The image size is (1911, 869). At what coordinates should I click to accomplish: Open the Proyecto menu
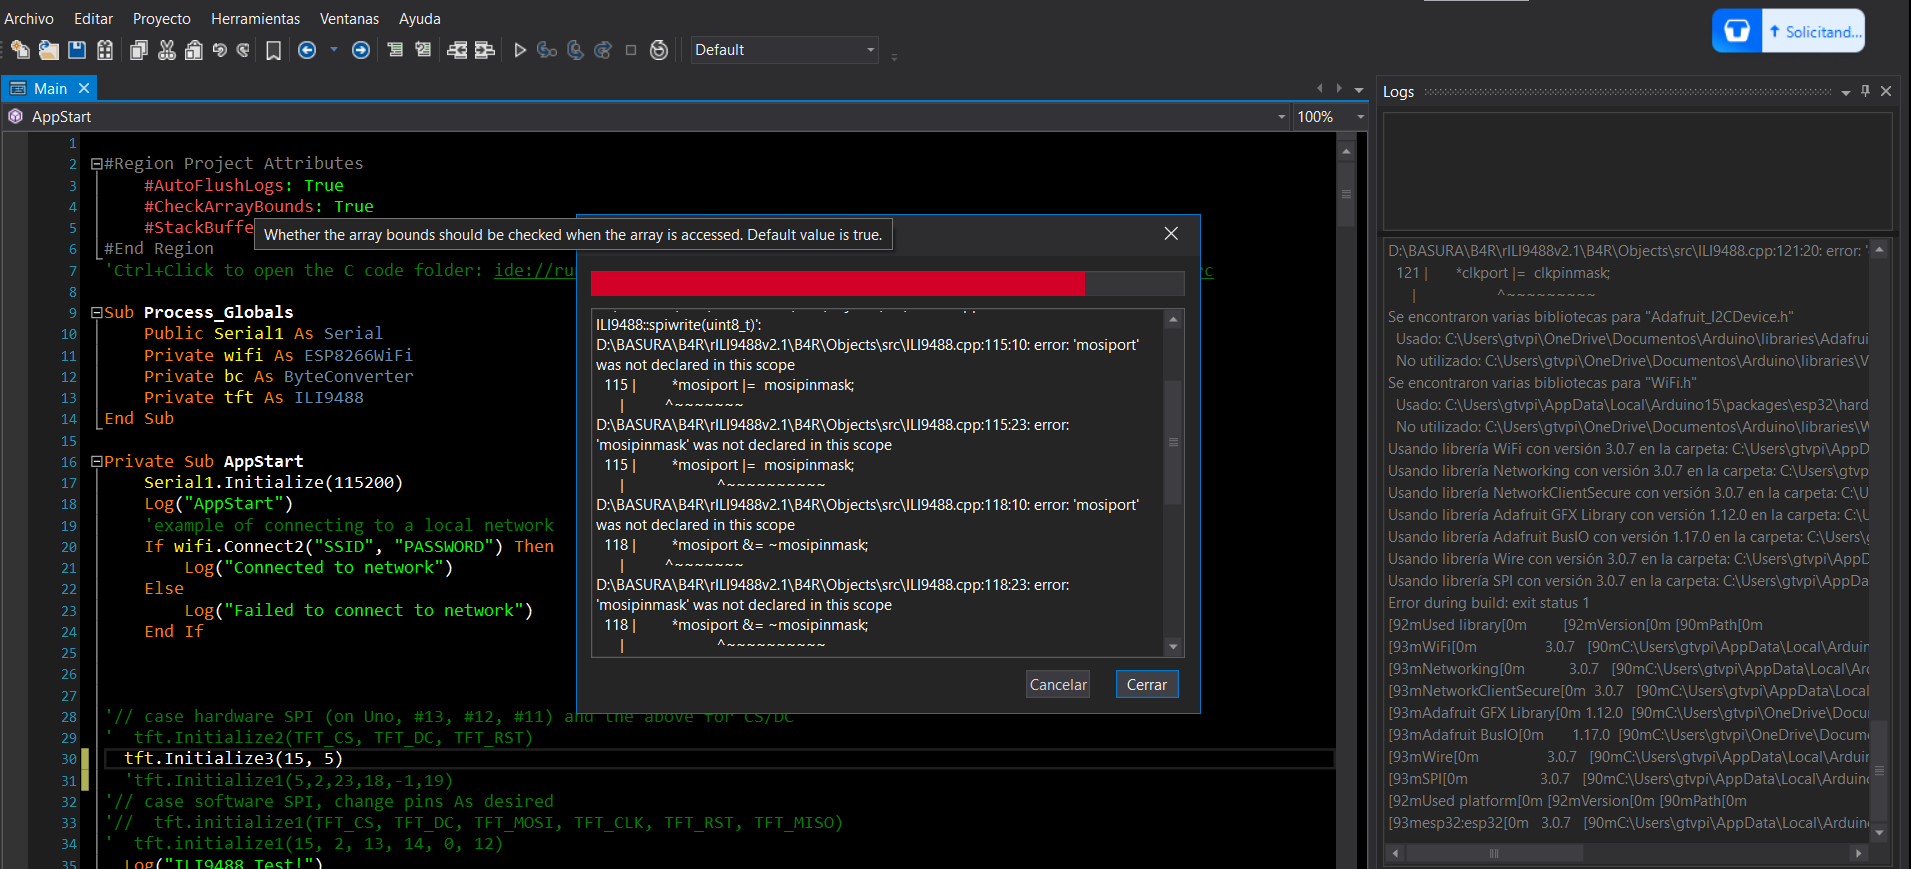pos(162,19)
